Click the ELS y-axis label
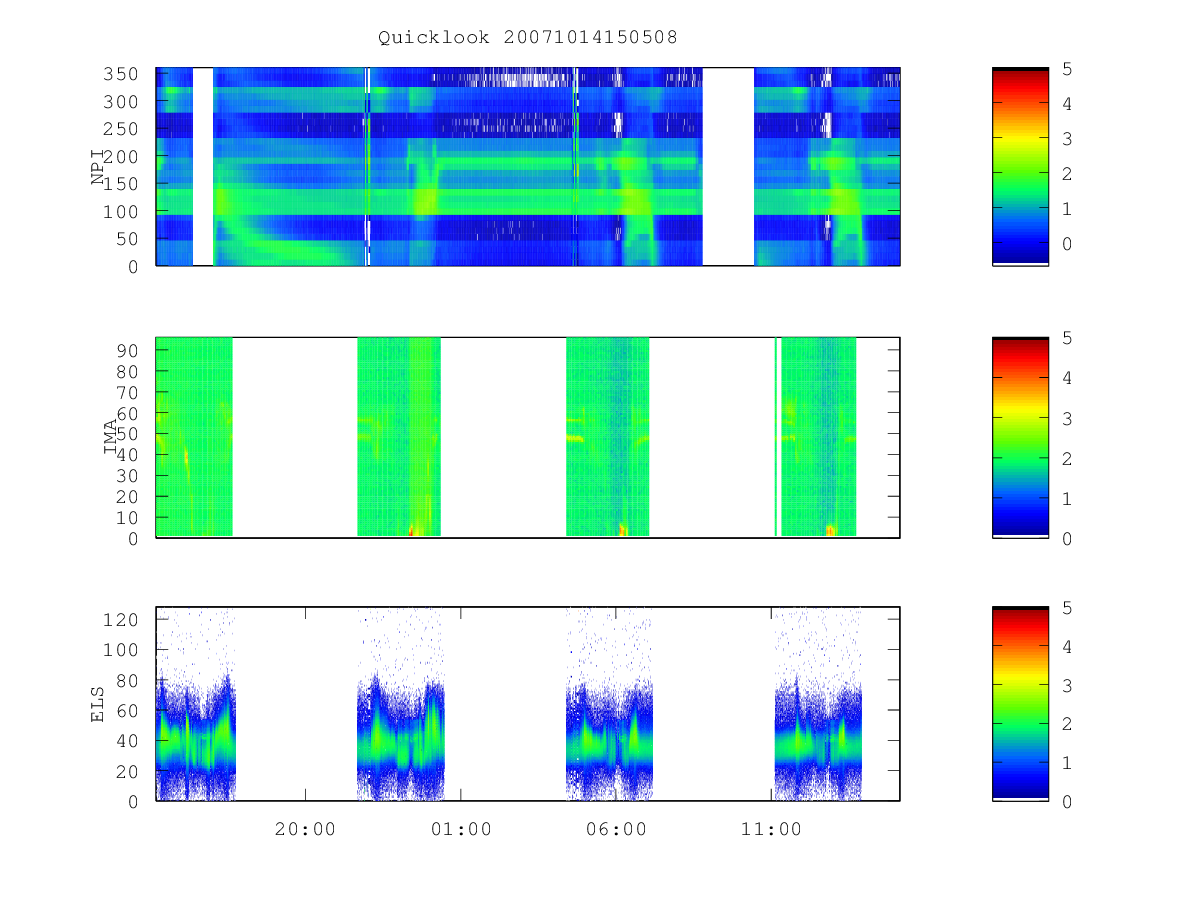1200x900 pixels. (x=99, y=704)
